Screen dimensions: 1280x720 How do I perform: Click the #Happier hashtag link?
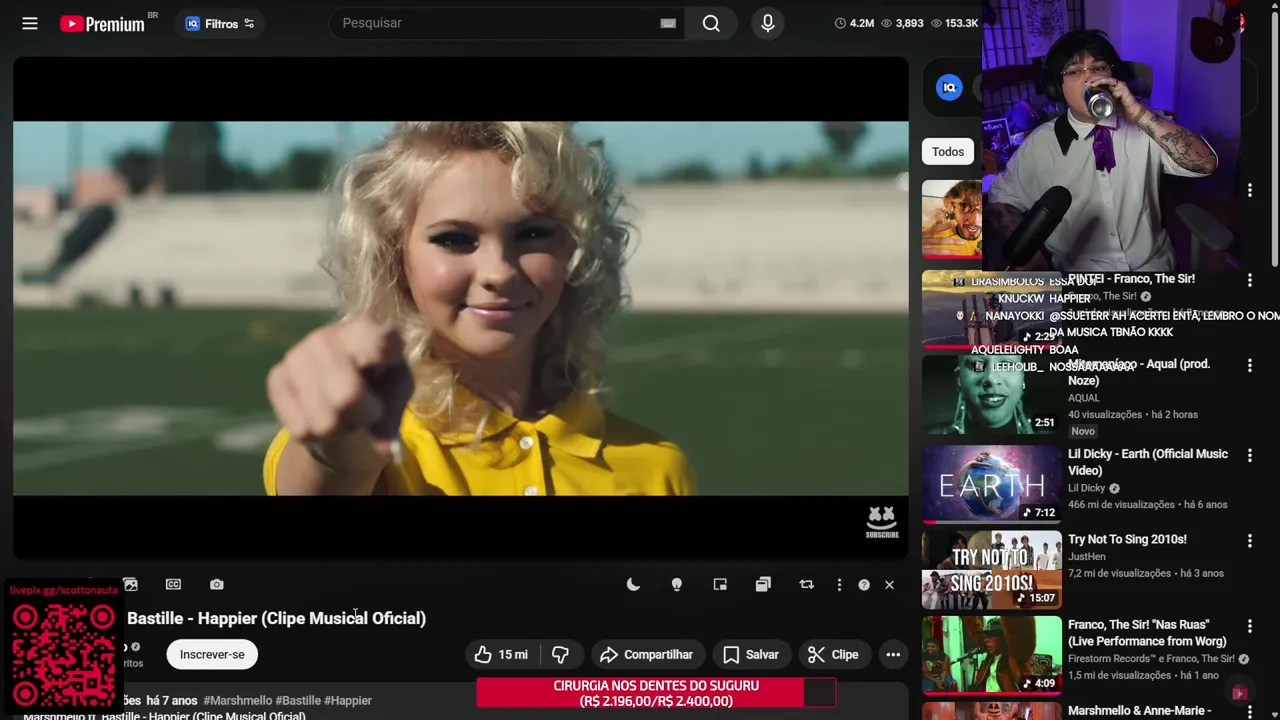click(x=348, y=700)
